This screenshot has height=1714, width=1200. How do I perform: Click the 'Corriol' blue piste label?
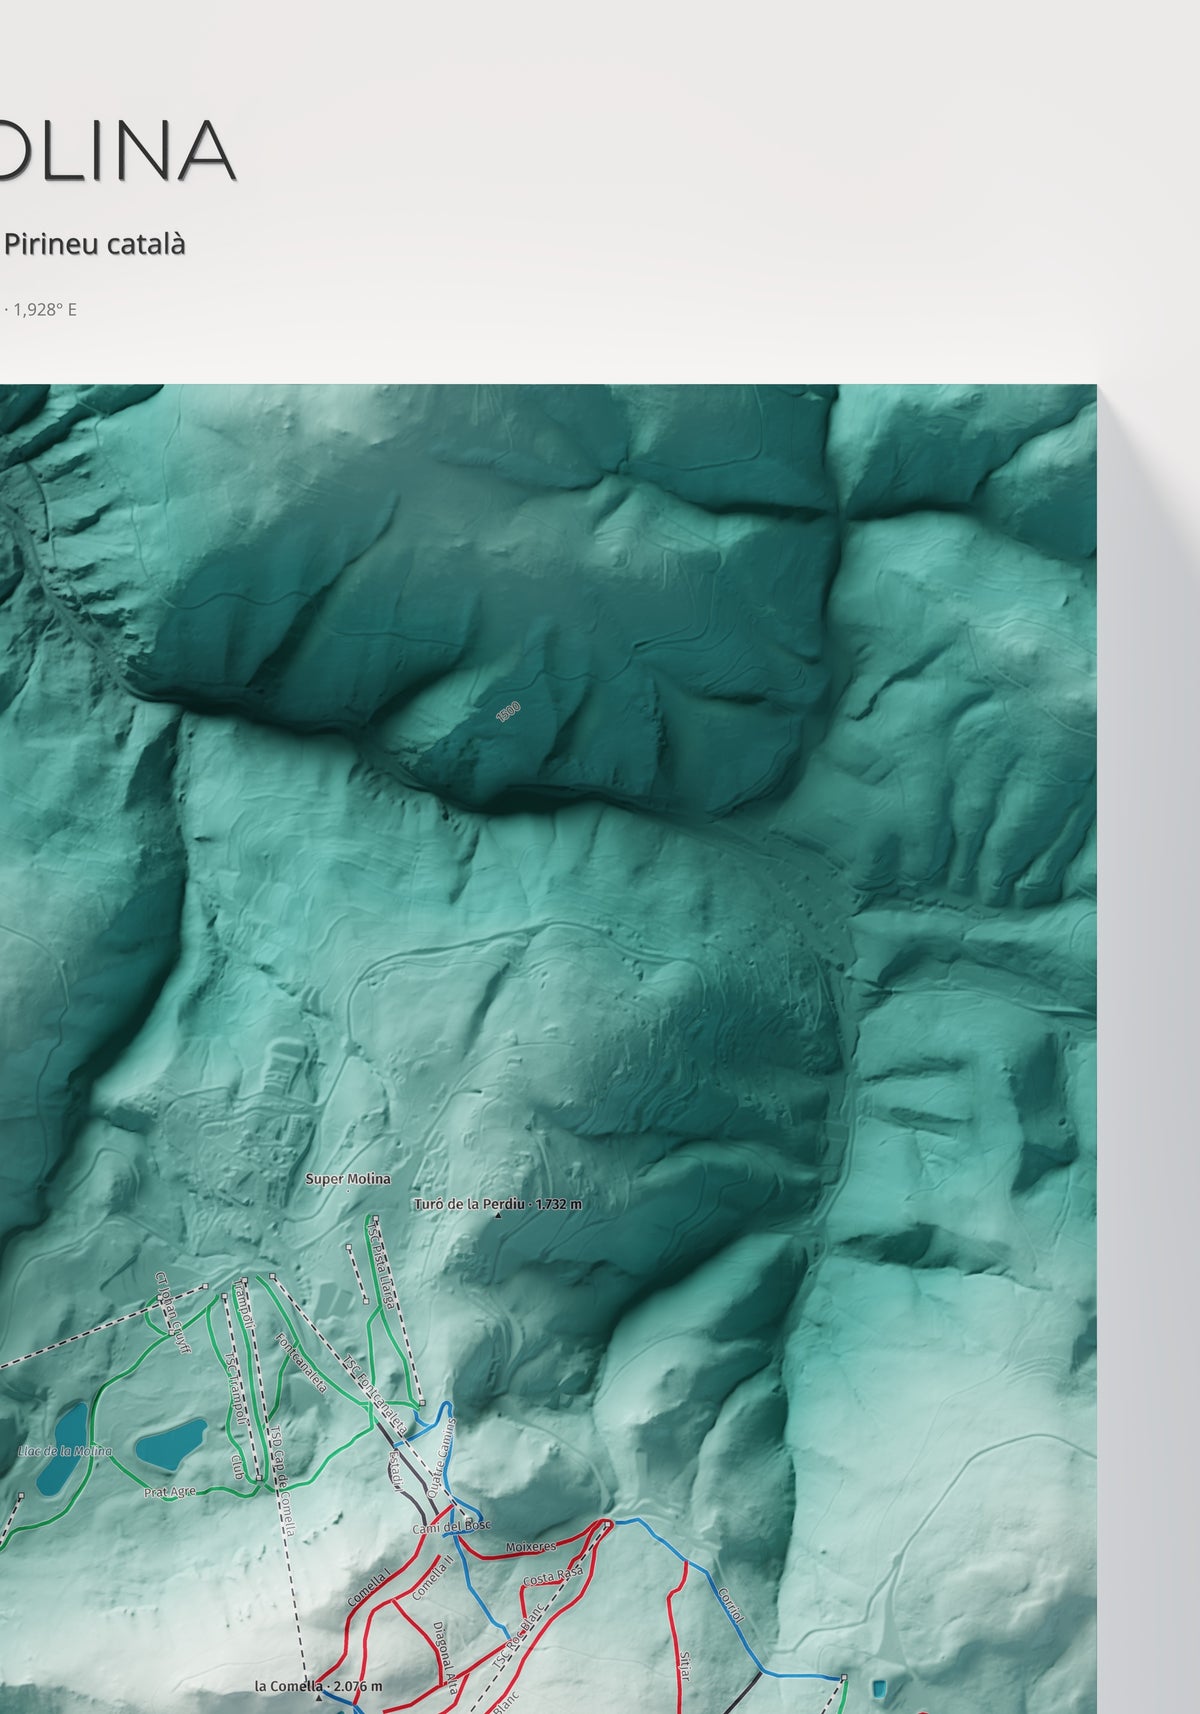click(x=731, y=1604)
